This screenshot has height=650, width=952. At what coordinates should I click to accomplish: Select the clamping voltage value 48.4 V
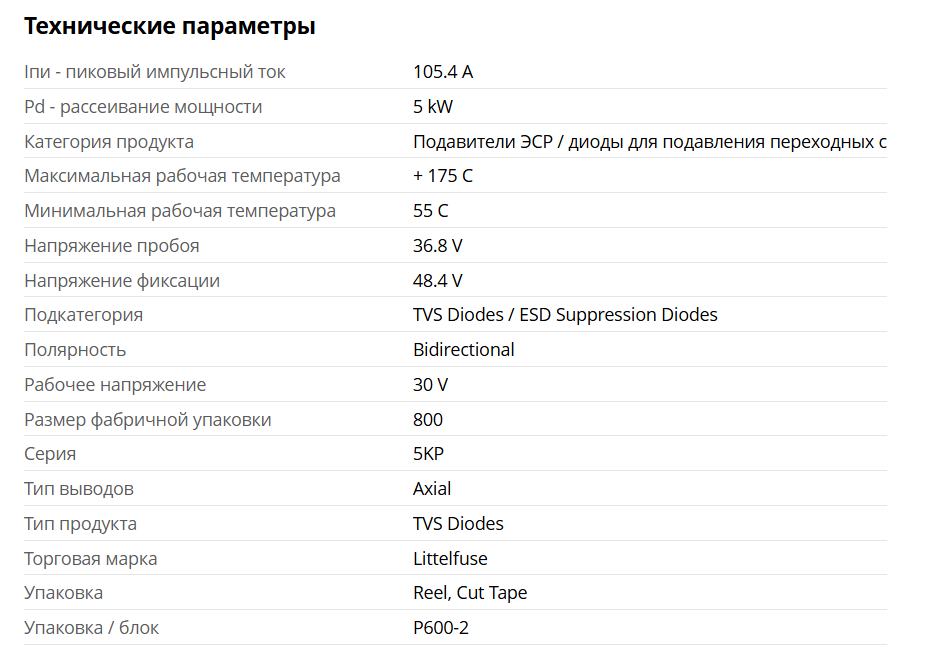438,281
